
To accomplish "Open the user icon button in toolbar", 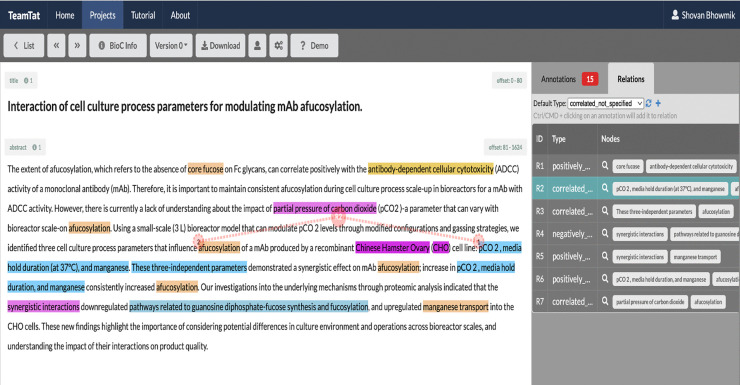I will click(257, 46).
